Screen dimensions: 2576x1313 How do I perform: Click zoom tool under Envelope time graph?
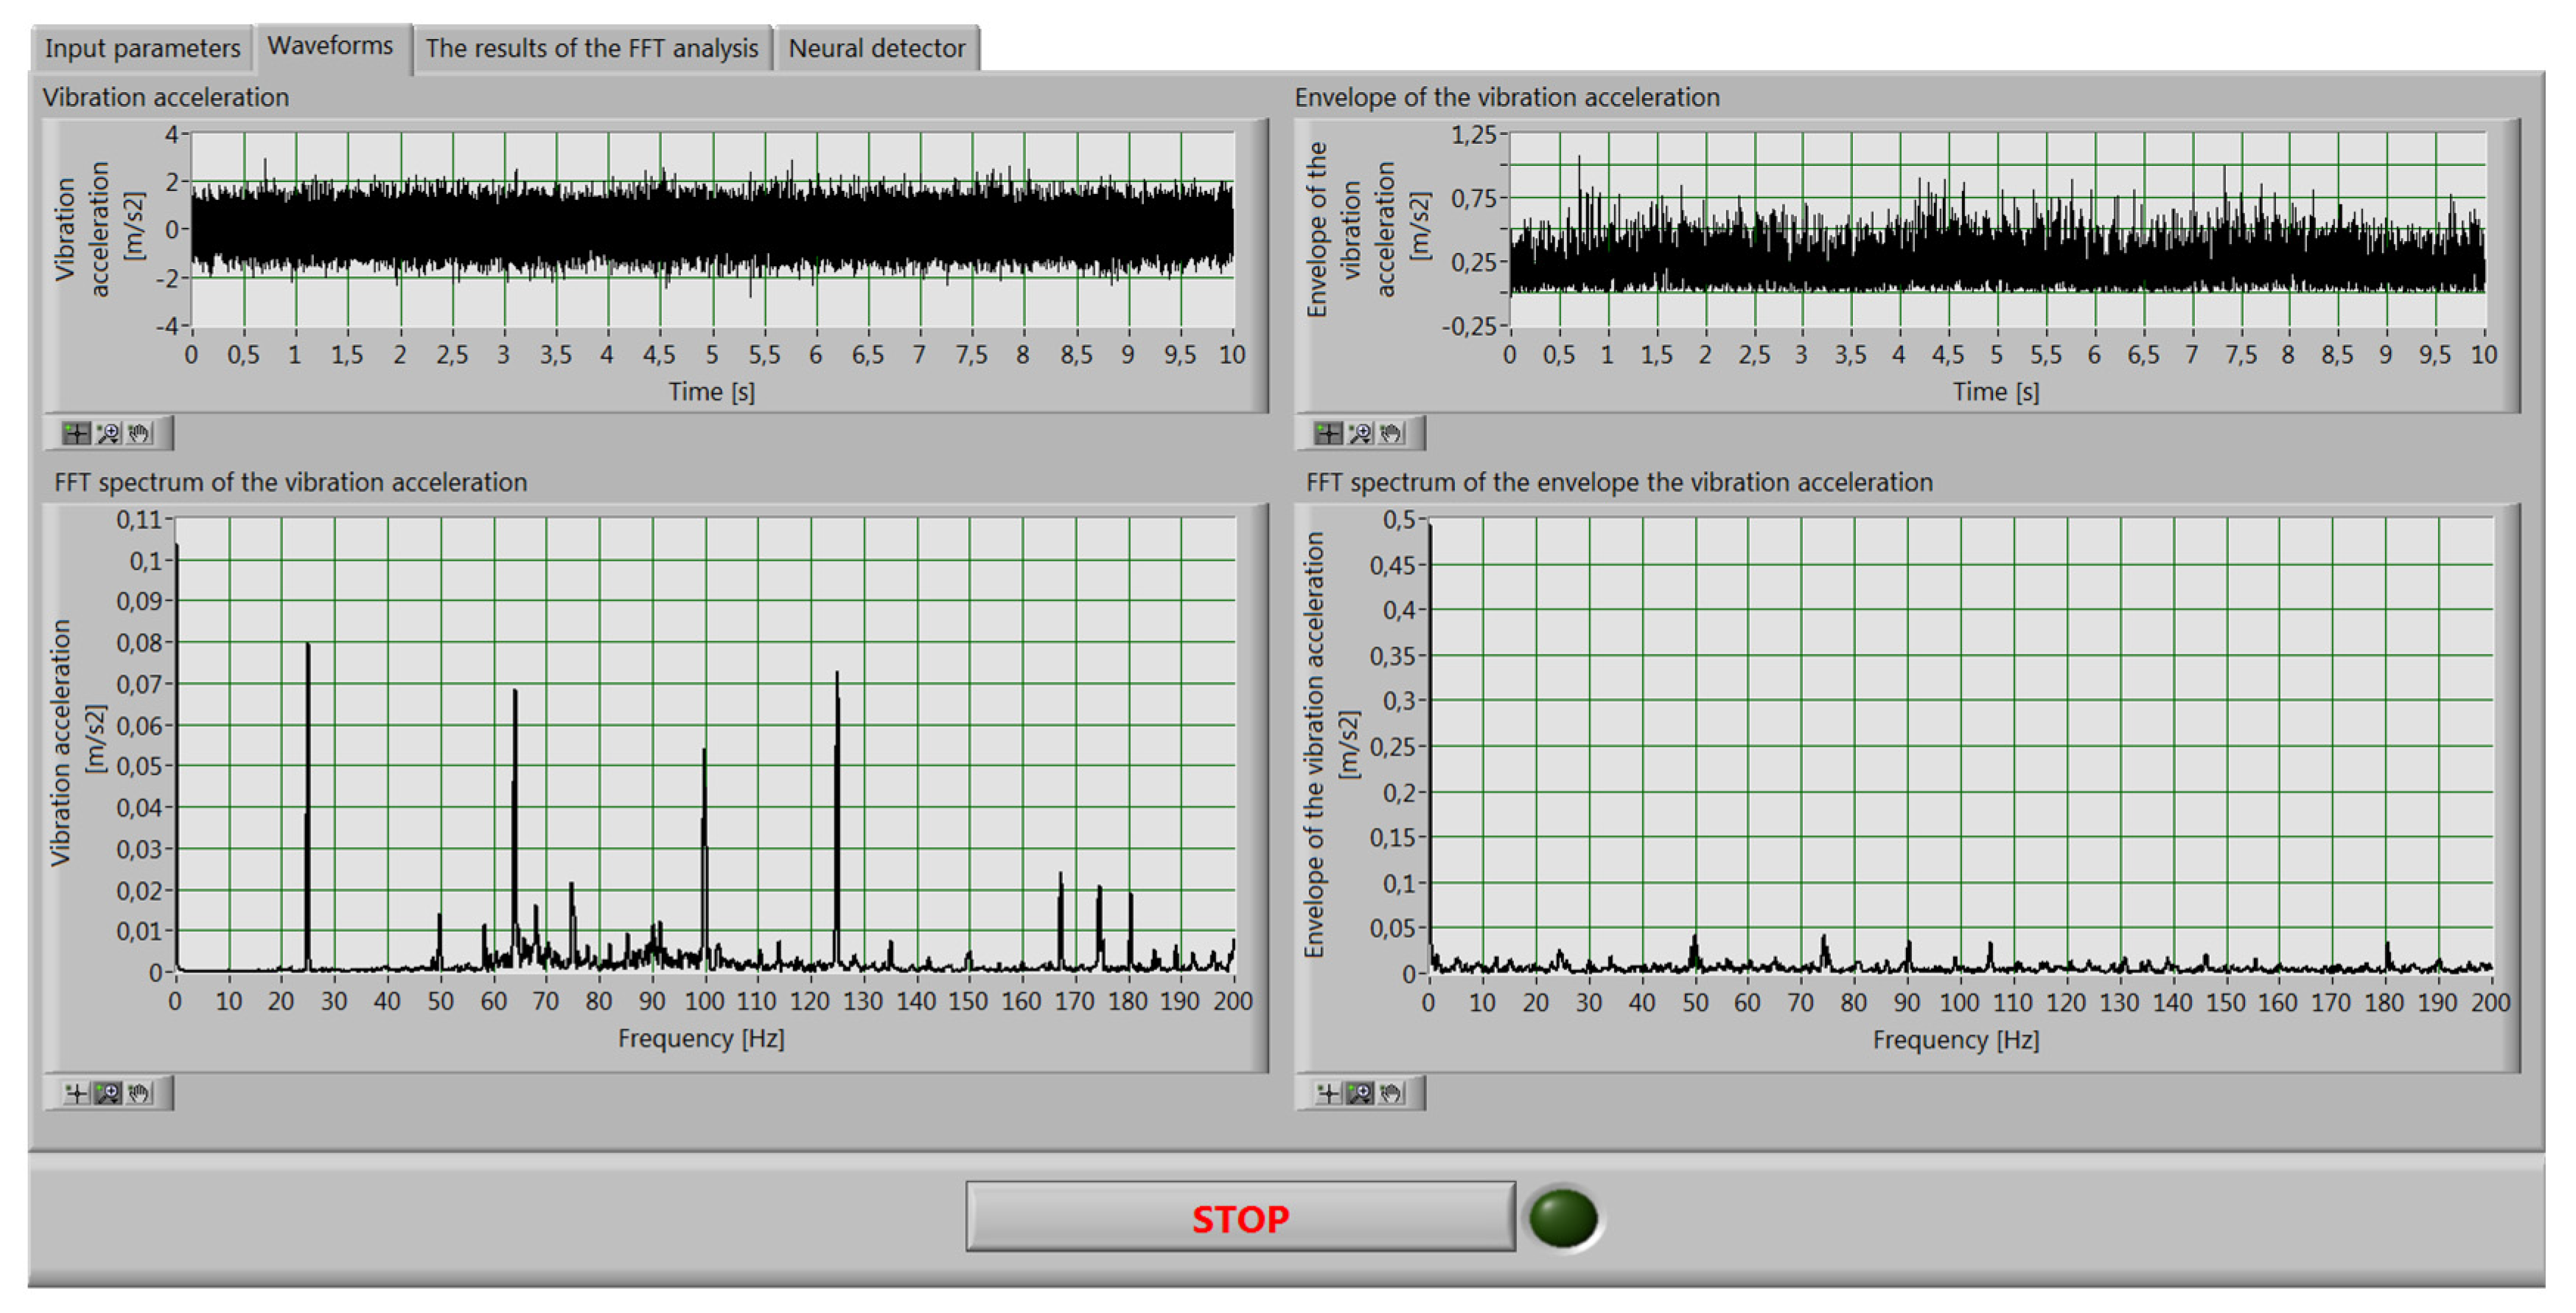[x=1359, y=433]
